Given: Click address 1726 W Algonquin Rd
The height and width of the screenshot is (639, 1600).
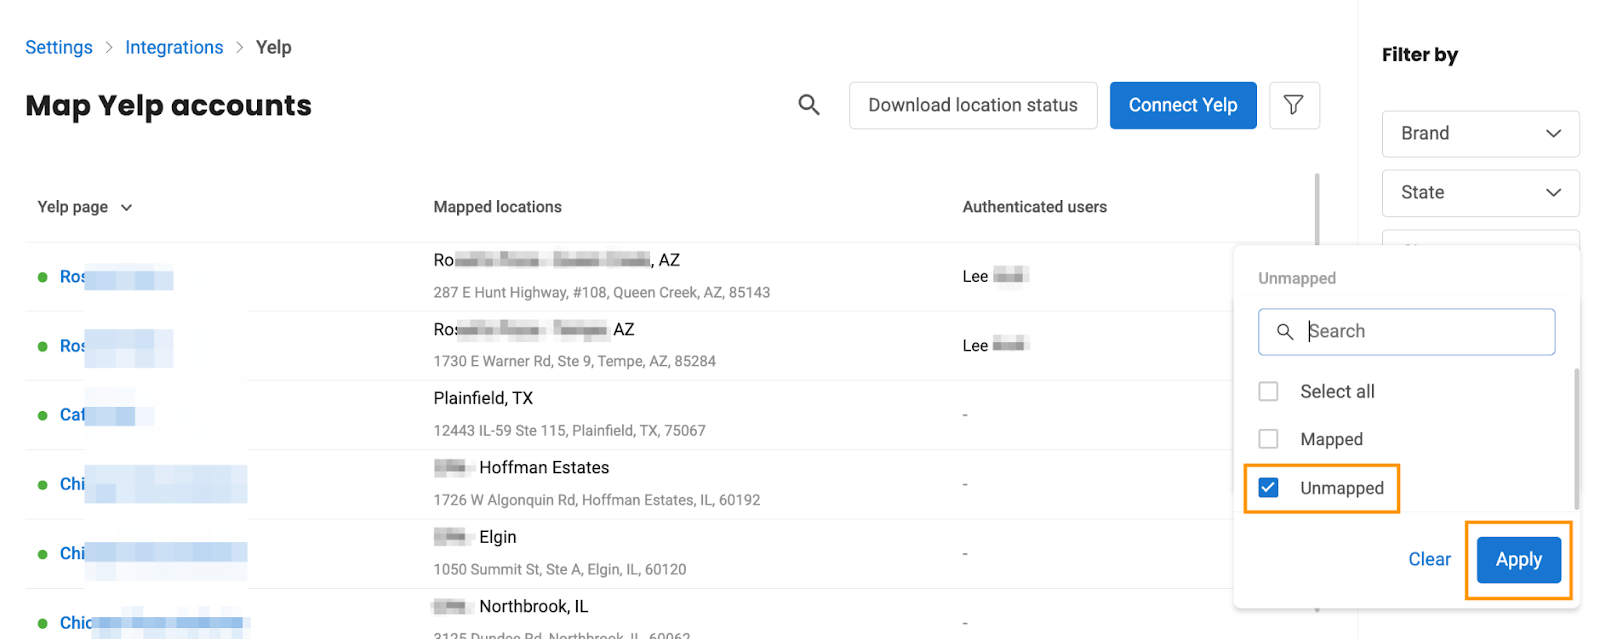Looking at the screenshot, I should [596, 500].
